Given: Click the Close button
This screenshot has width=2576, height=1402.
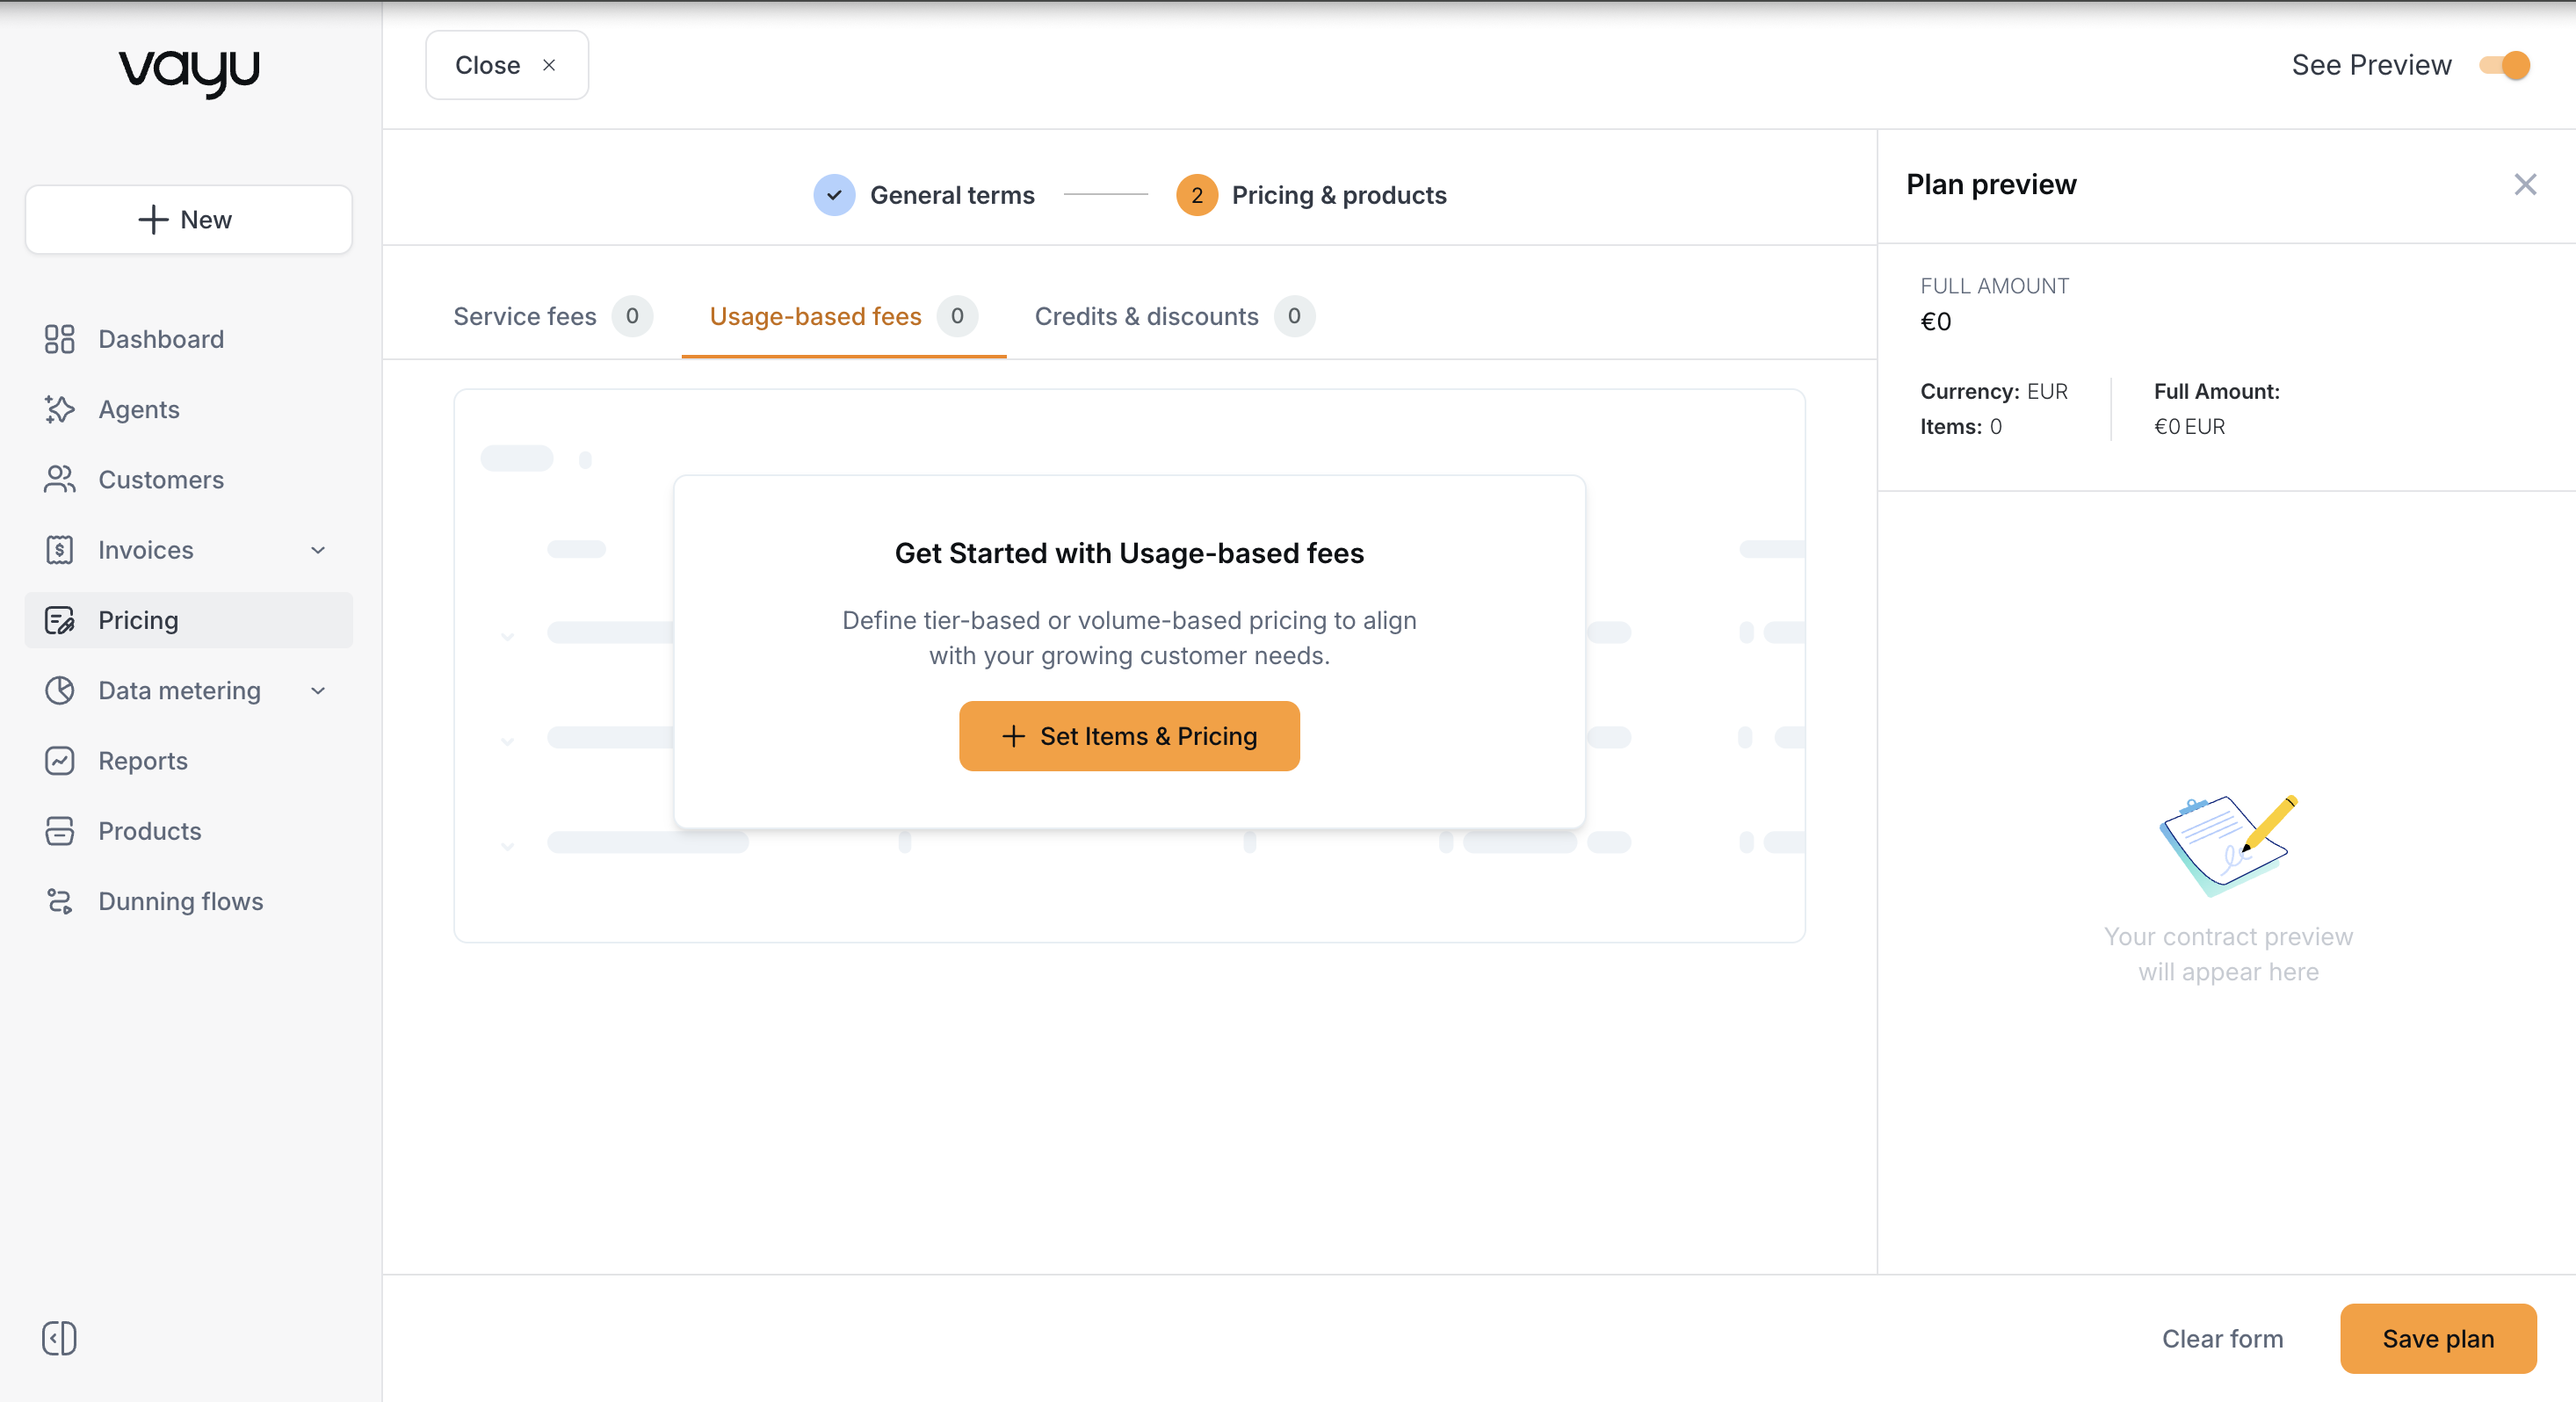Looking at the screenshot, I should click(507, 65).
